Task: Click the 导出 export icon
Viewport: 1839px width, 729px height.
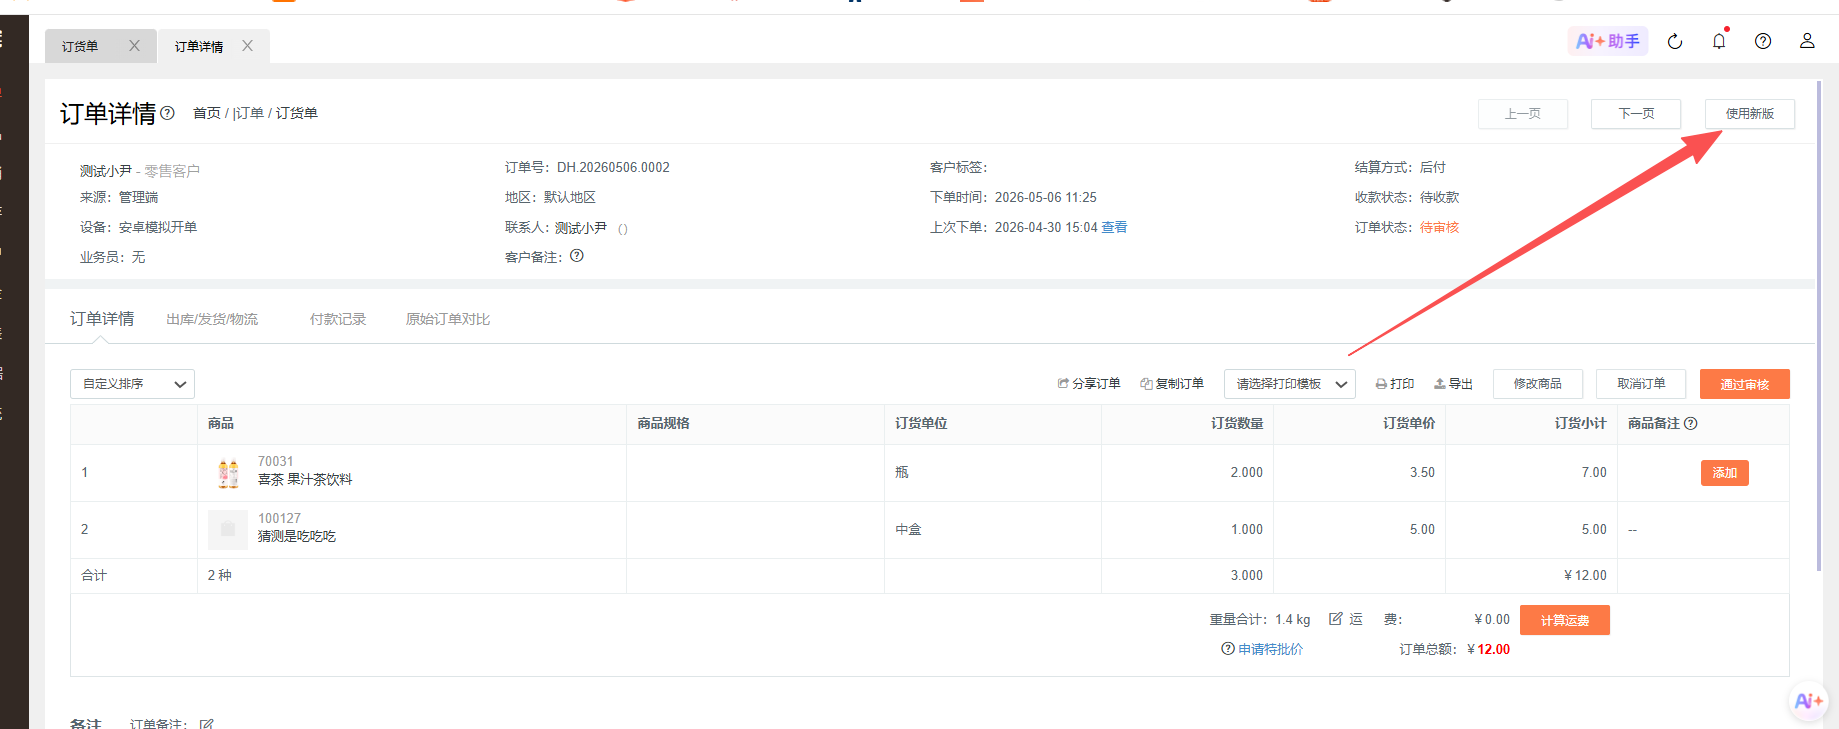Action: click(1440, 384)
